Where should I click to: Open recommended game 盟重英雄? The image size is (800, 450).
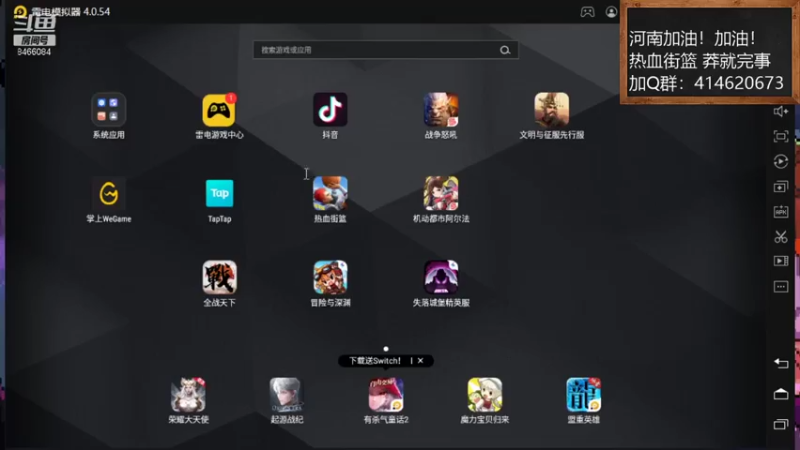[584, 394]
